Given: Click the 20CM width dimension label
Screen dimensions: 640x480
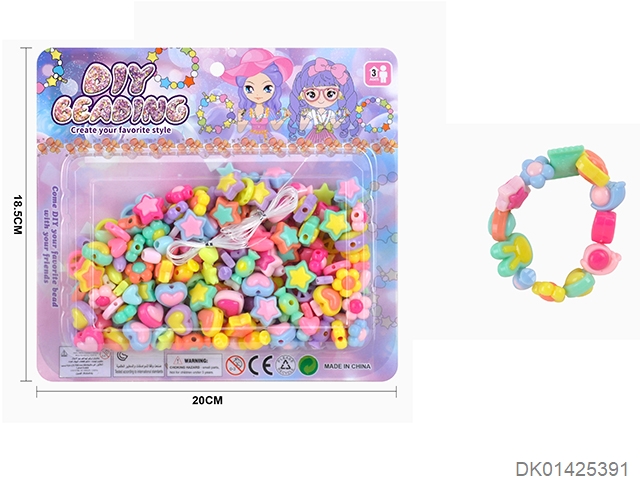Looking at the screenshot, I should pos(207,400).
